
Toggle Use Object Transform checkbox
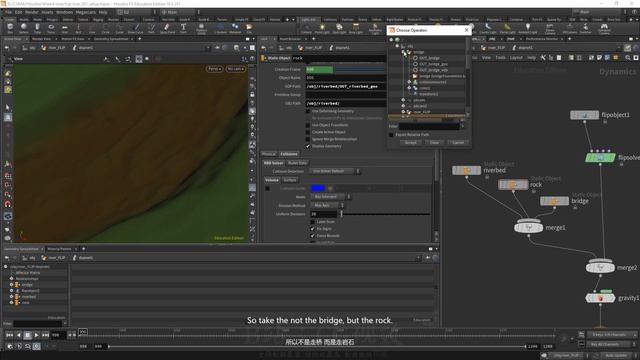[x=308, y=125]
